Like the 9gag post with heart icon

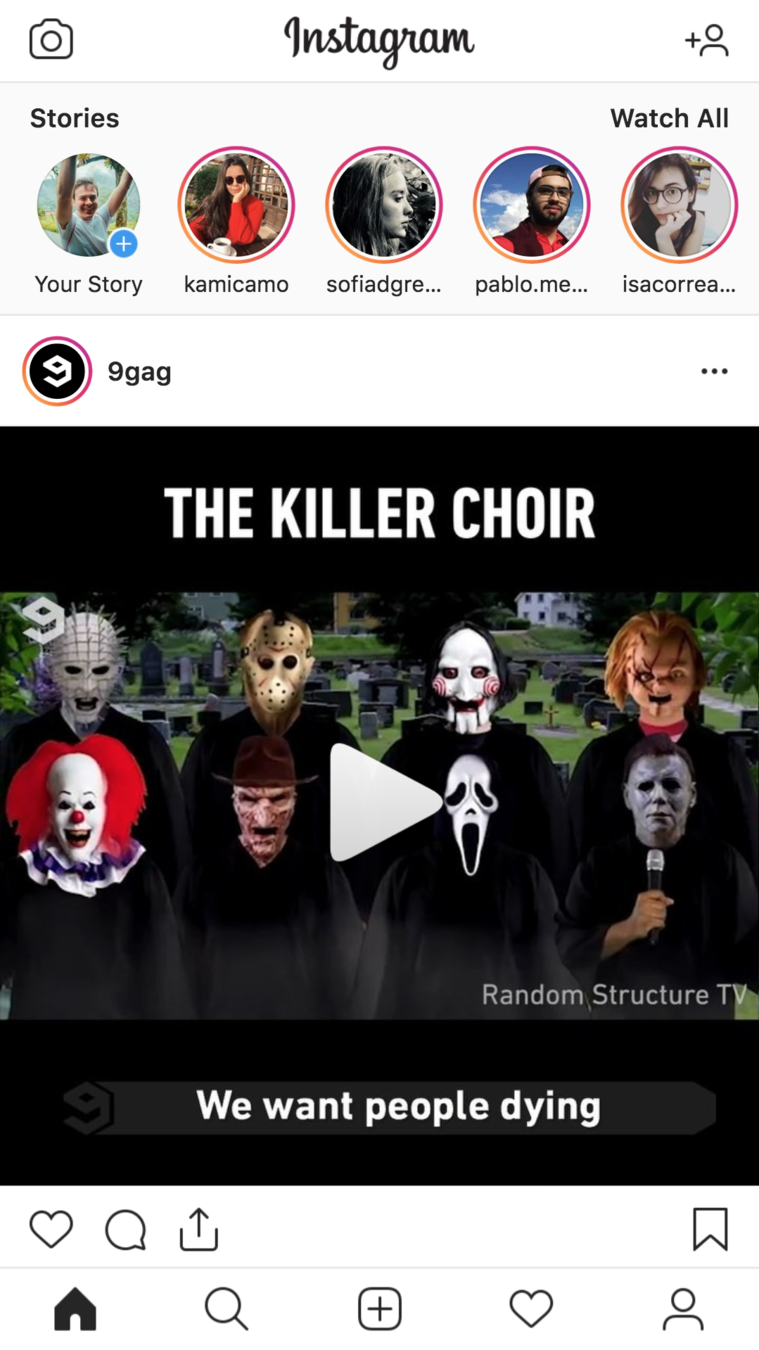51,1229
